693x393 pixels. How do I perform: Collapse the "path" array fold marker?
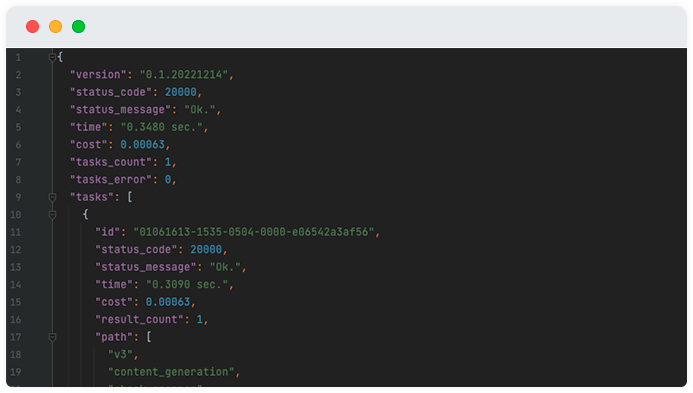point(52,337)
